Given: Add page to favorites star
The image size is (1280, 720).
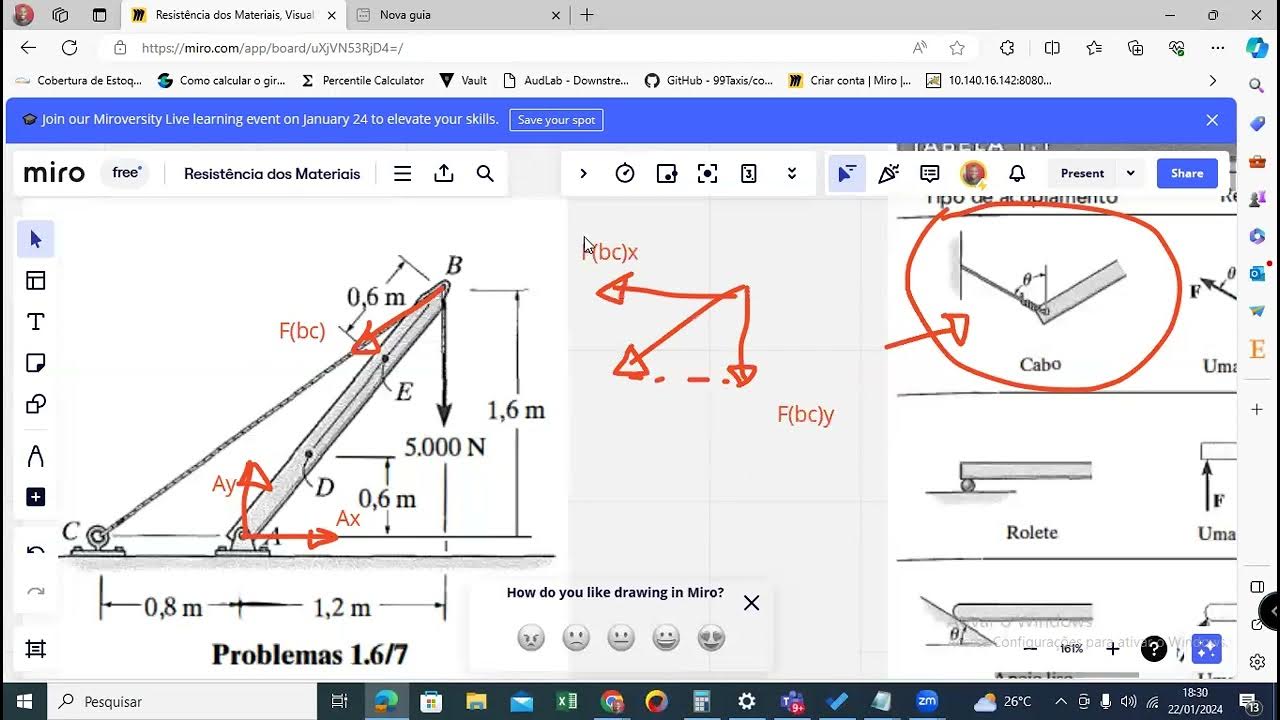Looking at the screenshot, I should coord(957,48).
